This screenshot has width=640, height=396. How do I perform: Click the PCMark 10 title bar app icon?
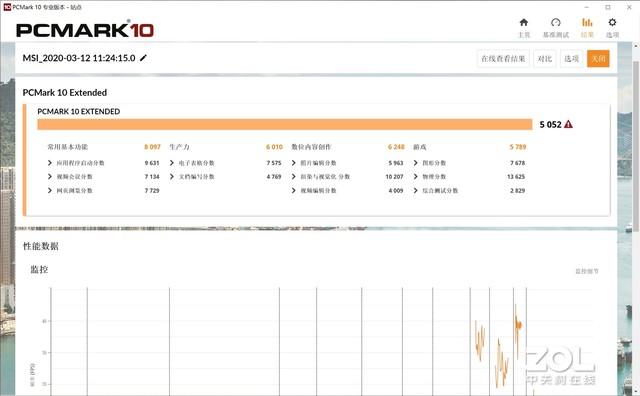(x=7, y=7)
